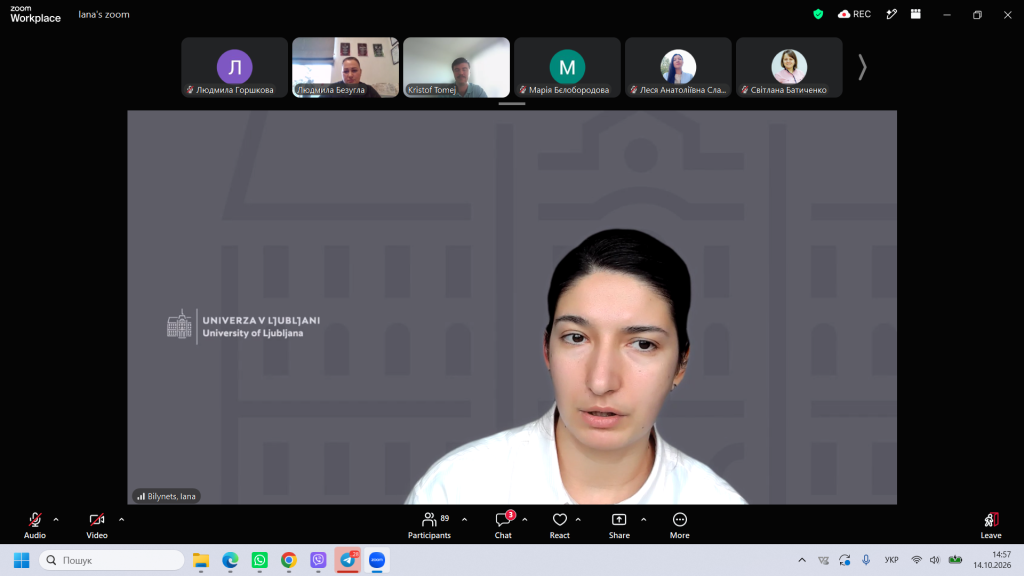Start camera with the Video button
The image size is (1024, 576).
97,525
